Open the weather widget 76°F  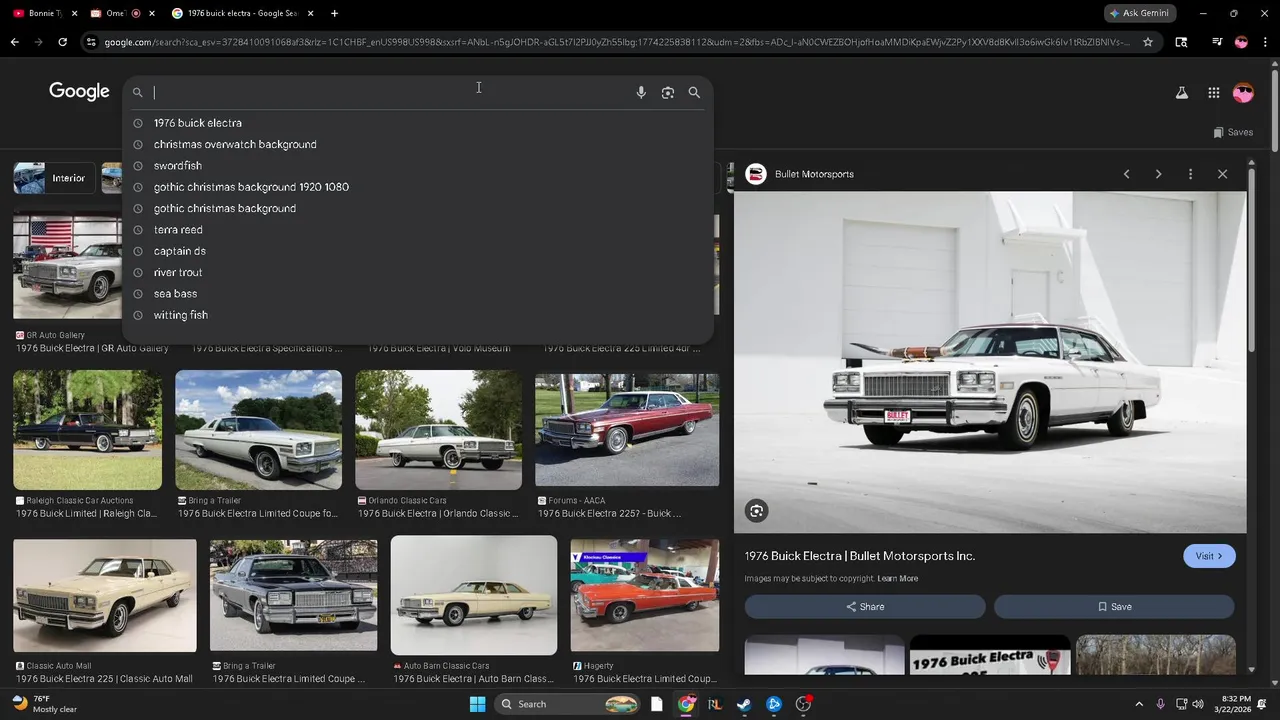[44, 704]
